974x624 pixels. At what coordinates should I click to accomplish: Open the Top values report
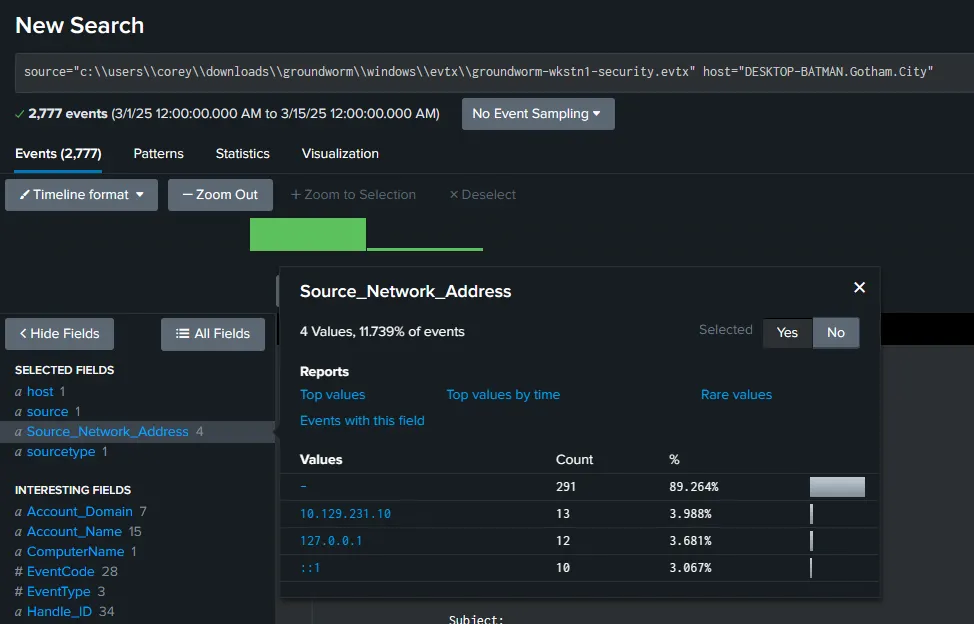pos(332,395)
